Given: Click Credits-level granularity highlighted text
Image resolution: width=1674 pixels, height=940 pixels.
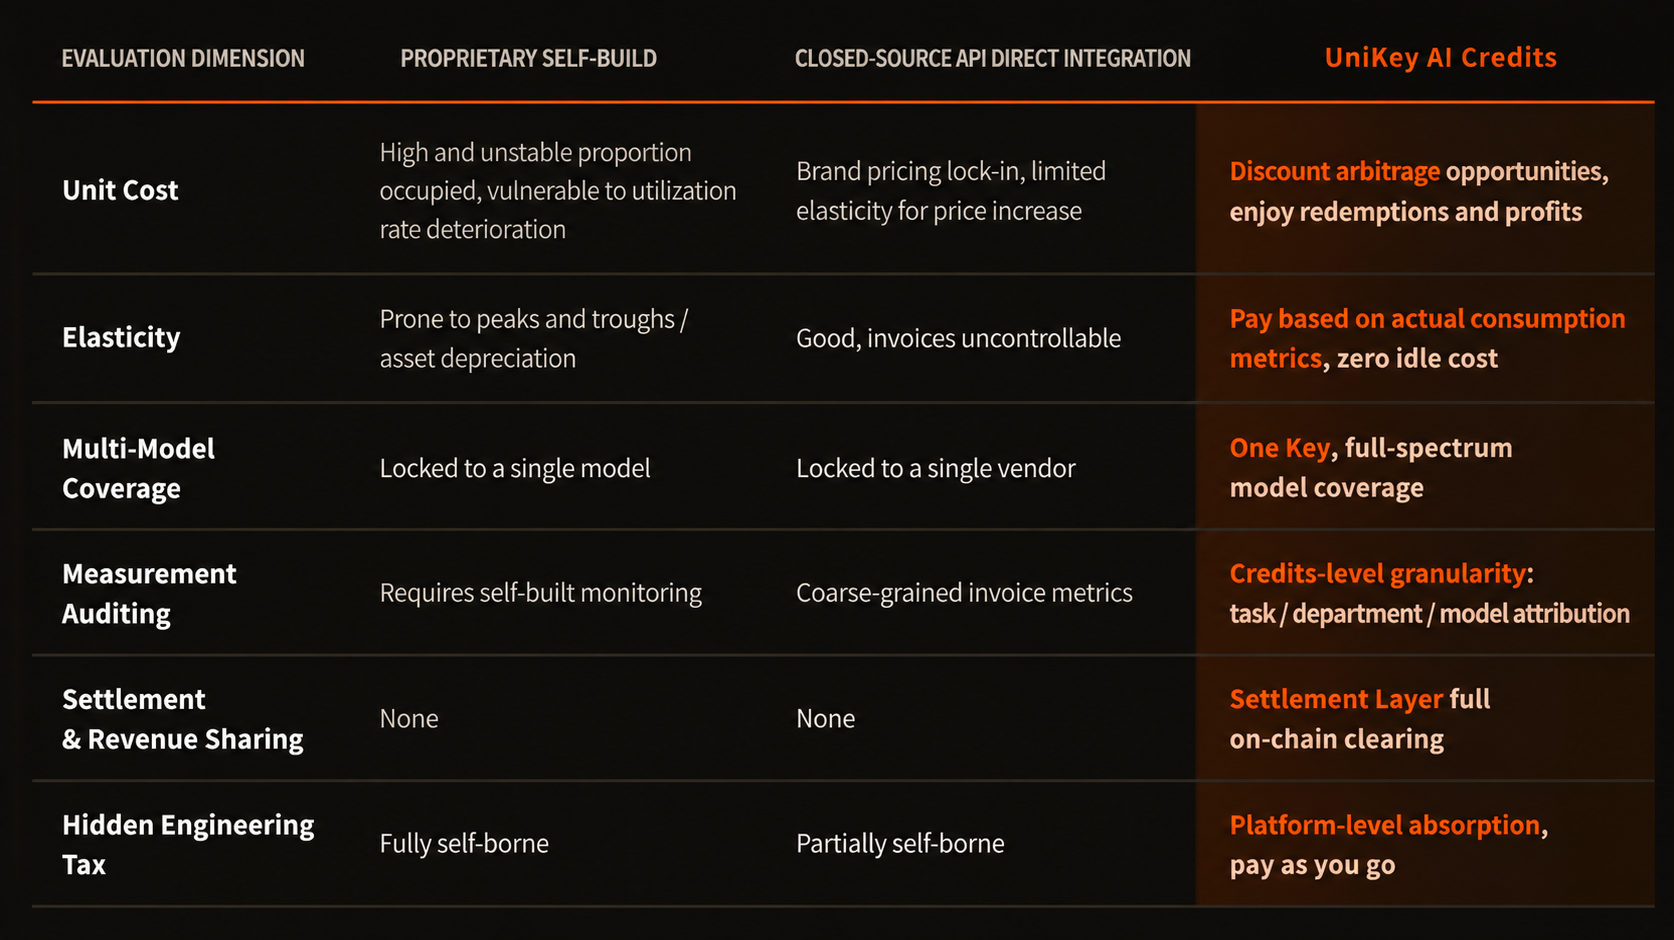Looking at the screenshot, I should (x=1377, y=574).
